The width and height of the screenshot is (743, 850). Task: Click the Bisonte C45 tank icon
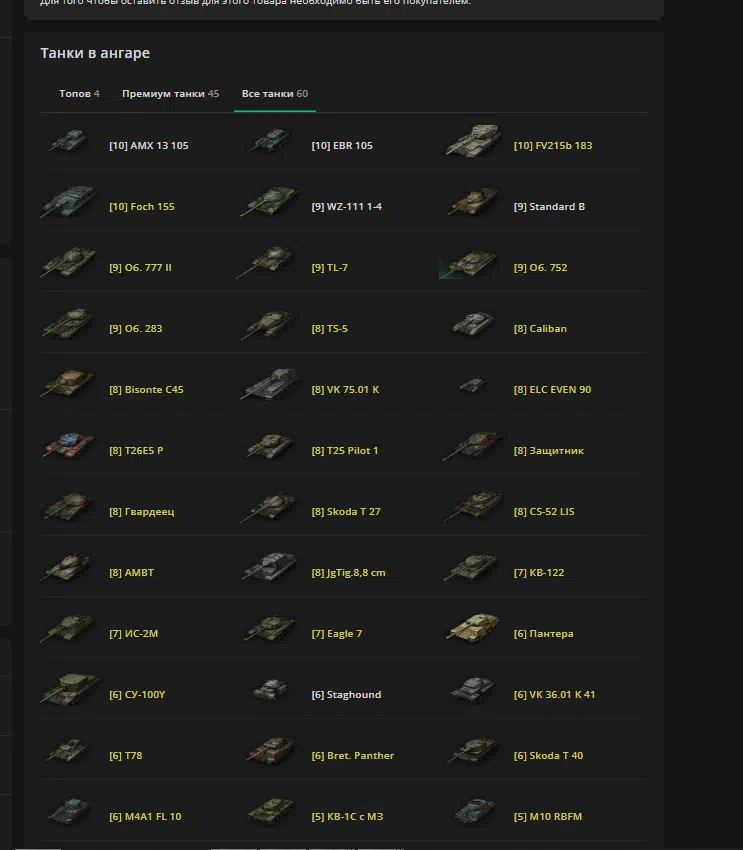pos(68,384)
